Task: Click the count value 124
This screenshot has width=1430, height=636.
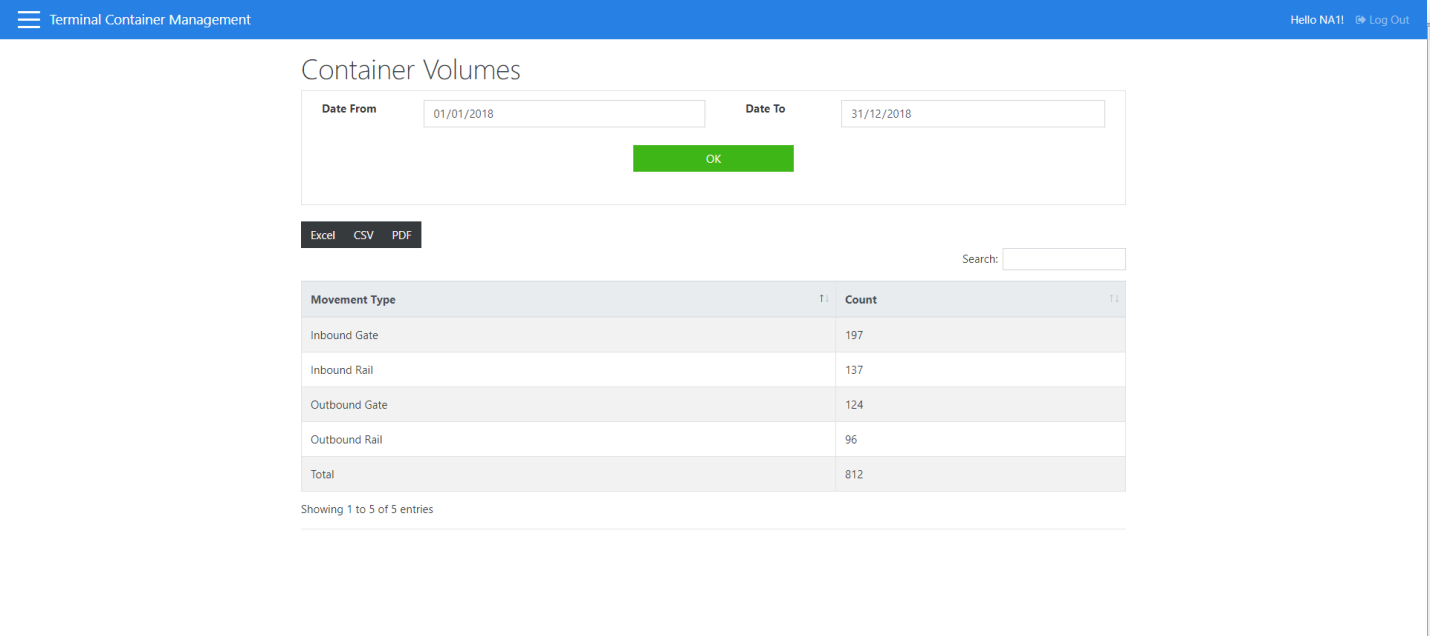Action: click(854, 405)
